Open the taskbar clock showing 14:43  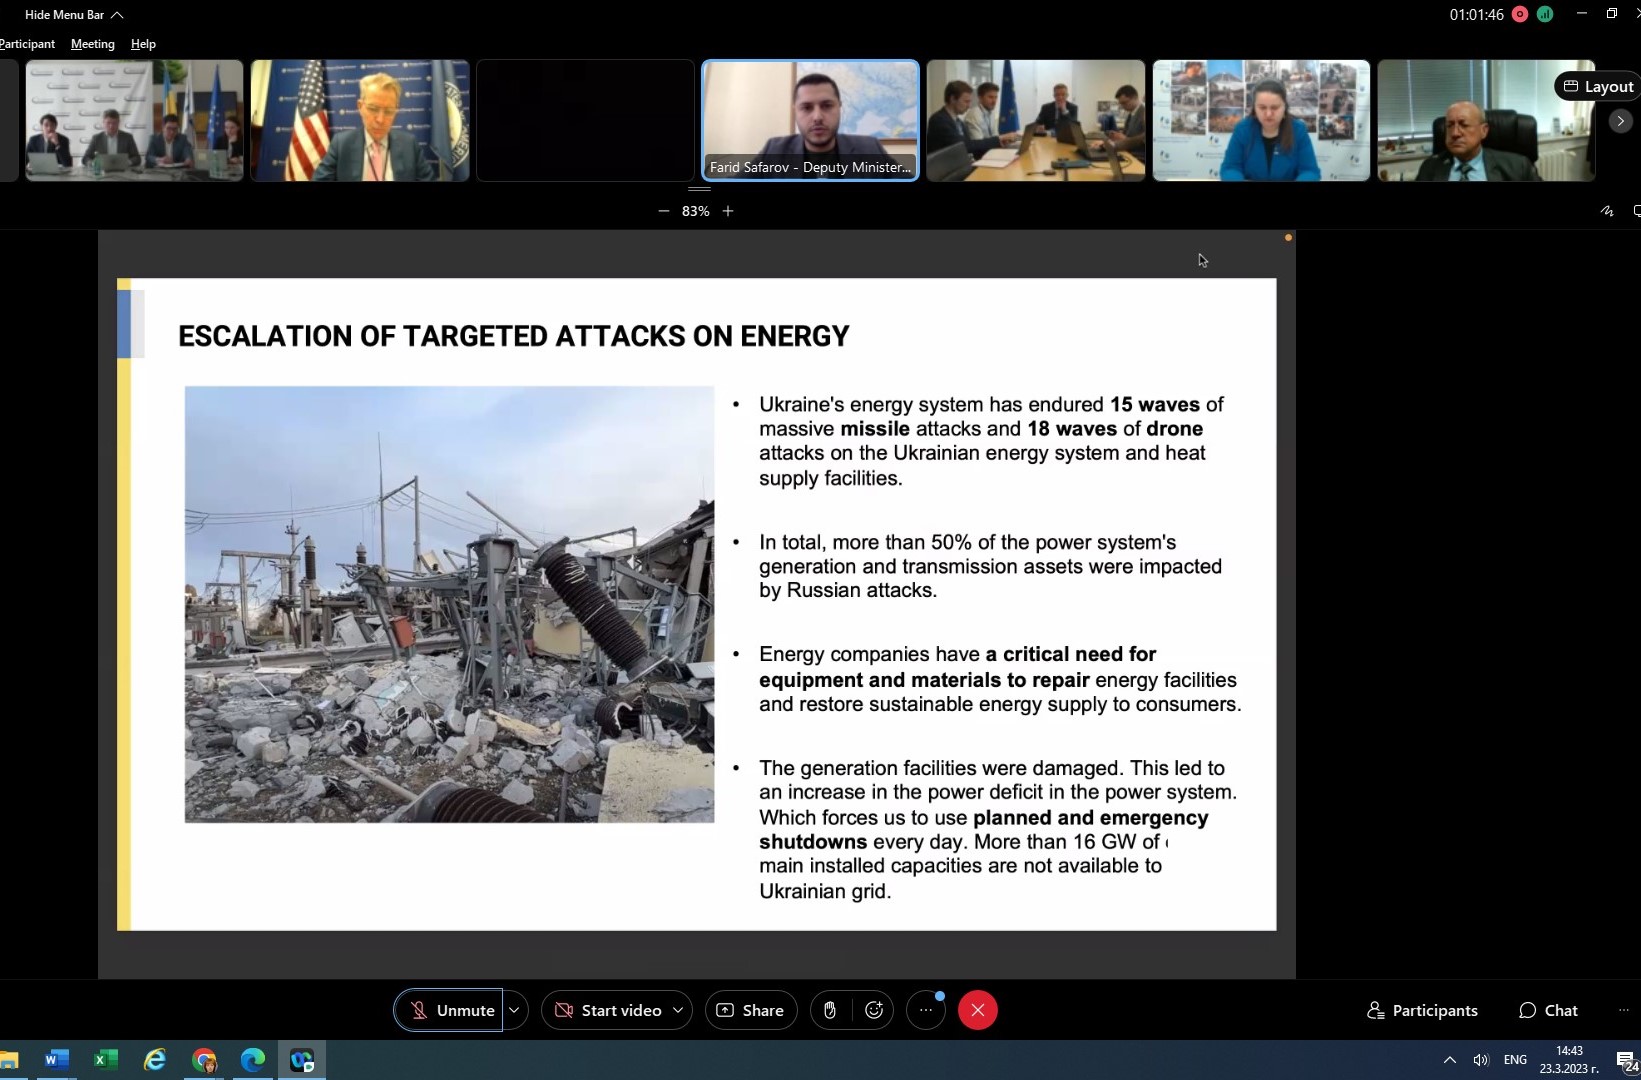tap(1569, 1060)
